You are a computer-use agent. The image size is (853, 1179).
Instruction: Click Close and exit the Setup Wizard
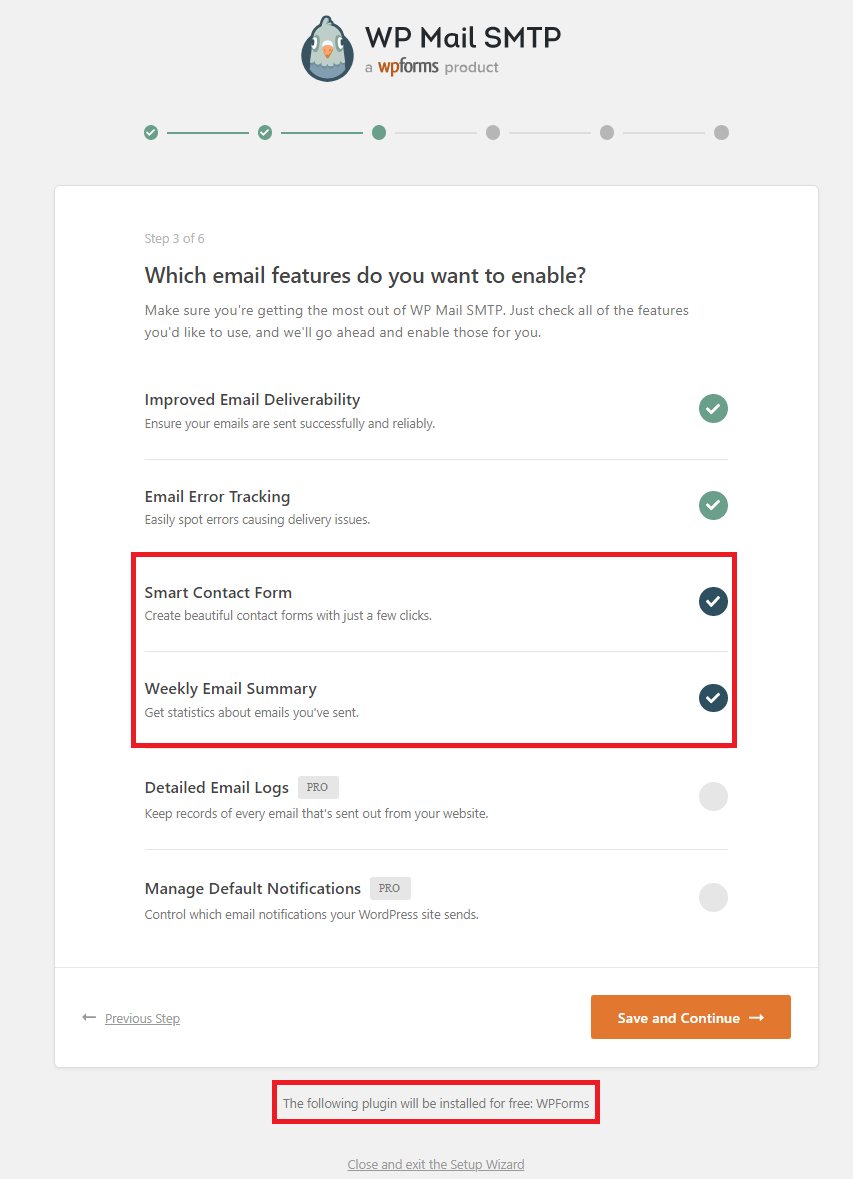[435, 1164]
